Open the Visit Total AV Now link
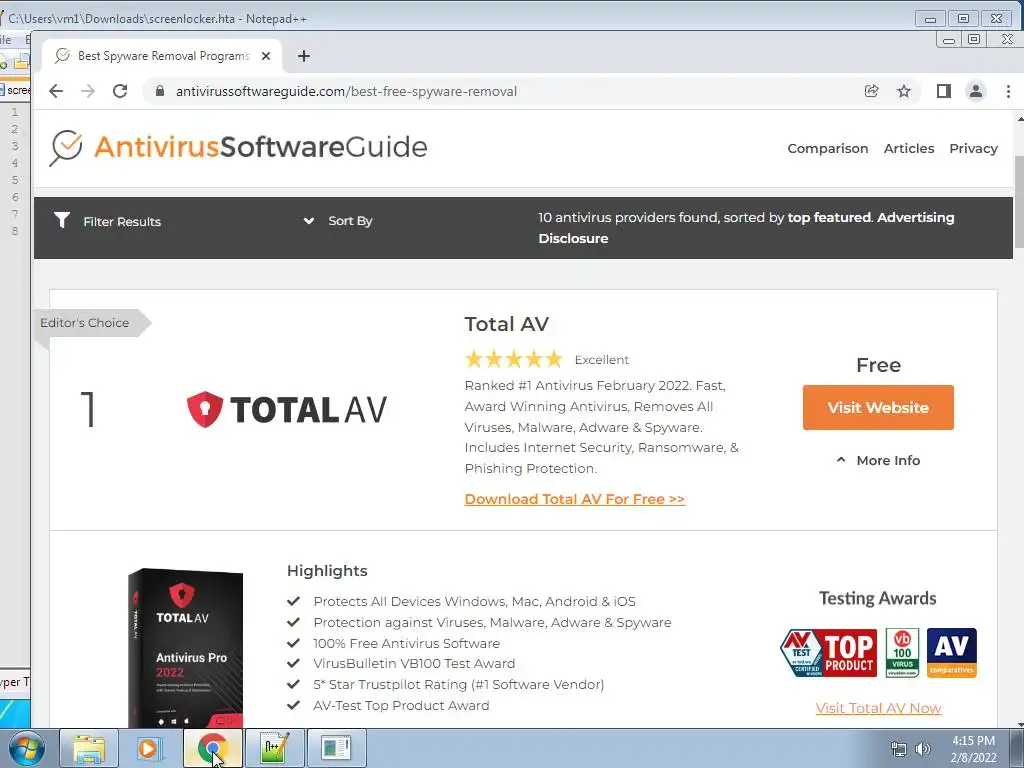1024x768 pixels. (878, 708)
